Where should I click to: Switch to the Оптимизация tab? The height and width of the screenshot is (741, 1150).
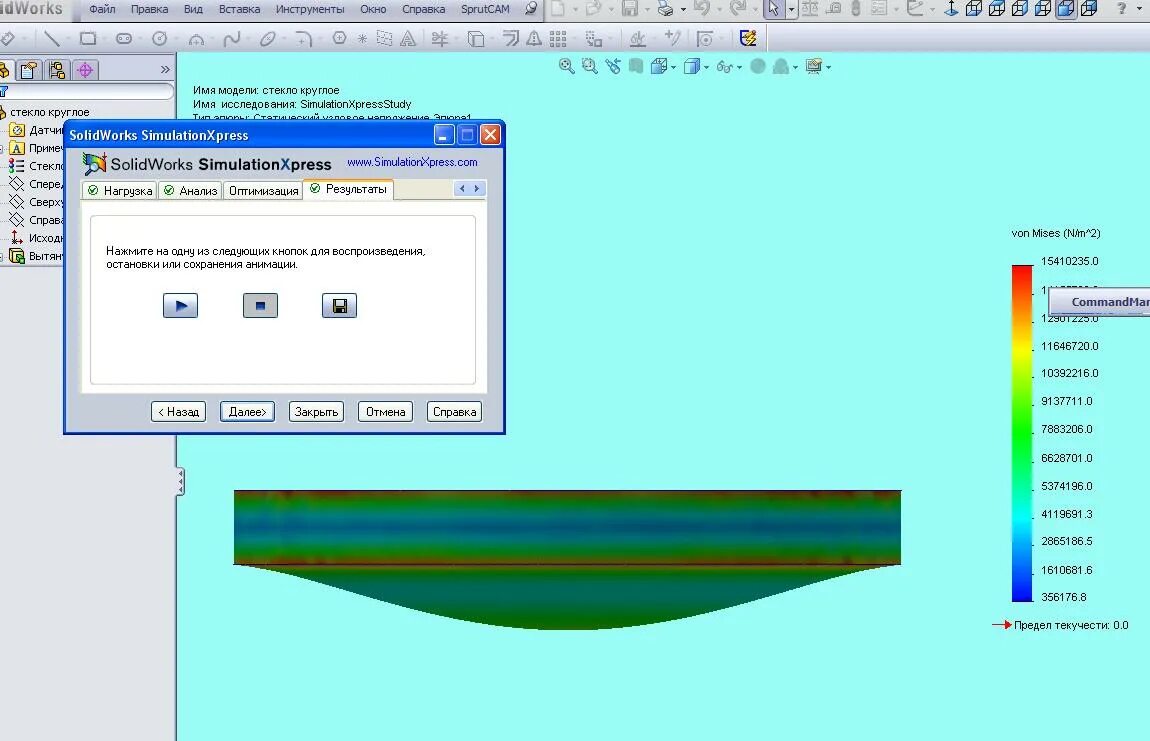click(x=263, y=191)
